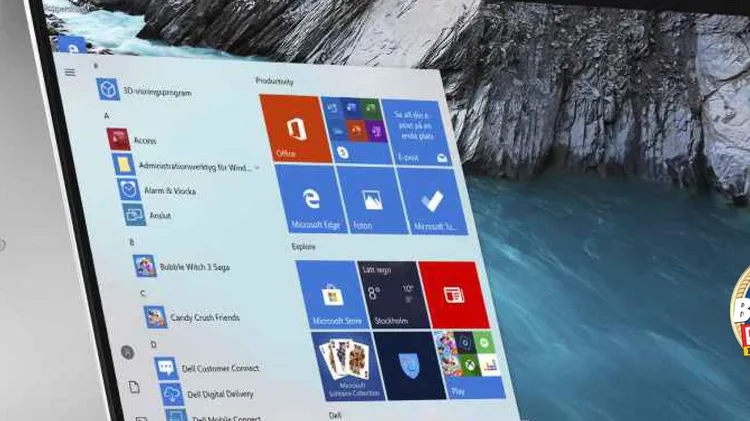Click the letter C heading in app list
This screenshot has width=750, height=421.
click(143, 293)
